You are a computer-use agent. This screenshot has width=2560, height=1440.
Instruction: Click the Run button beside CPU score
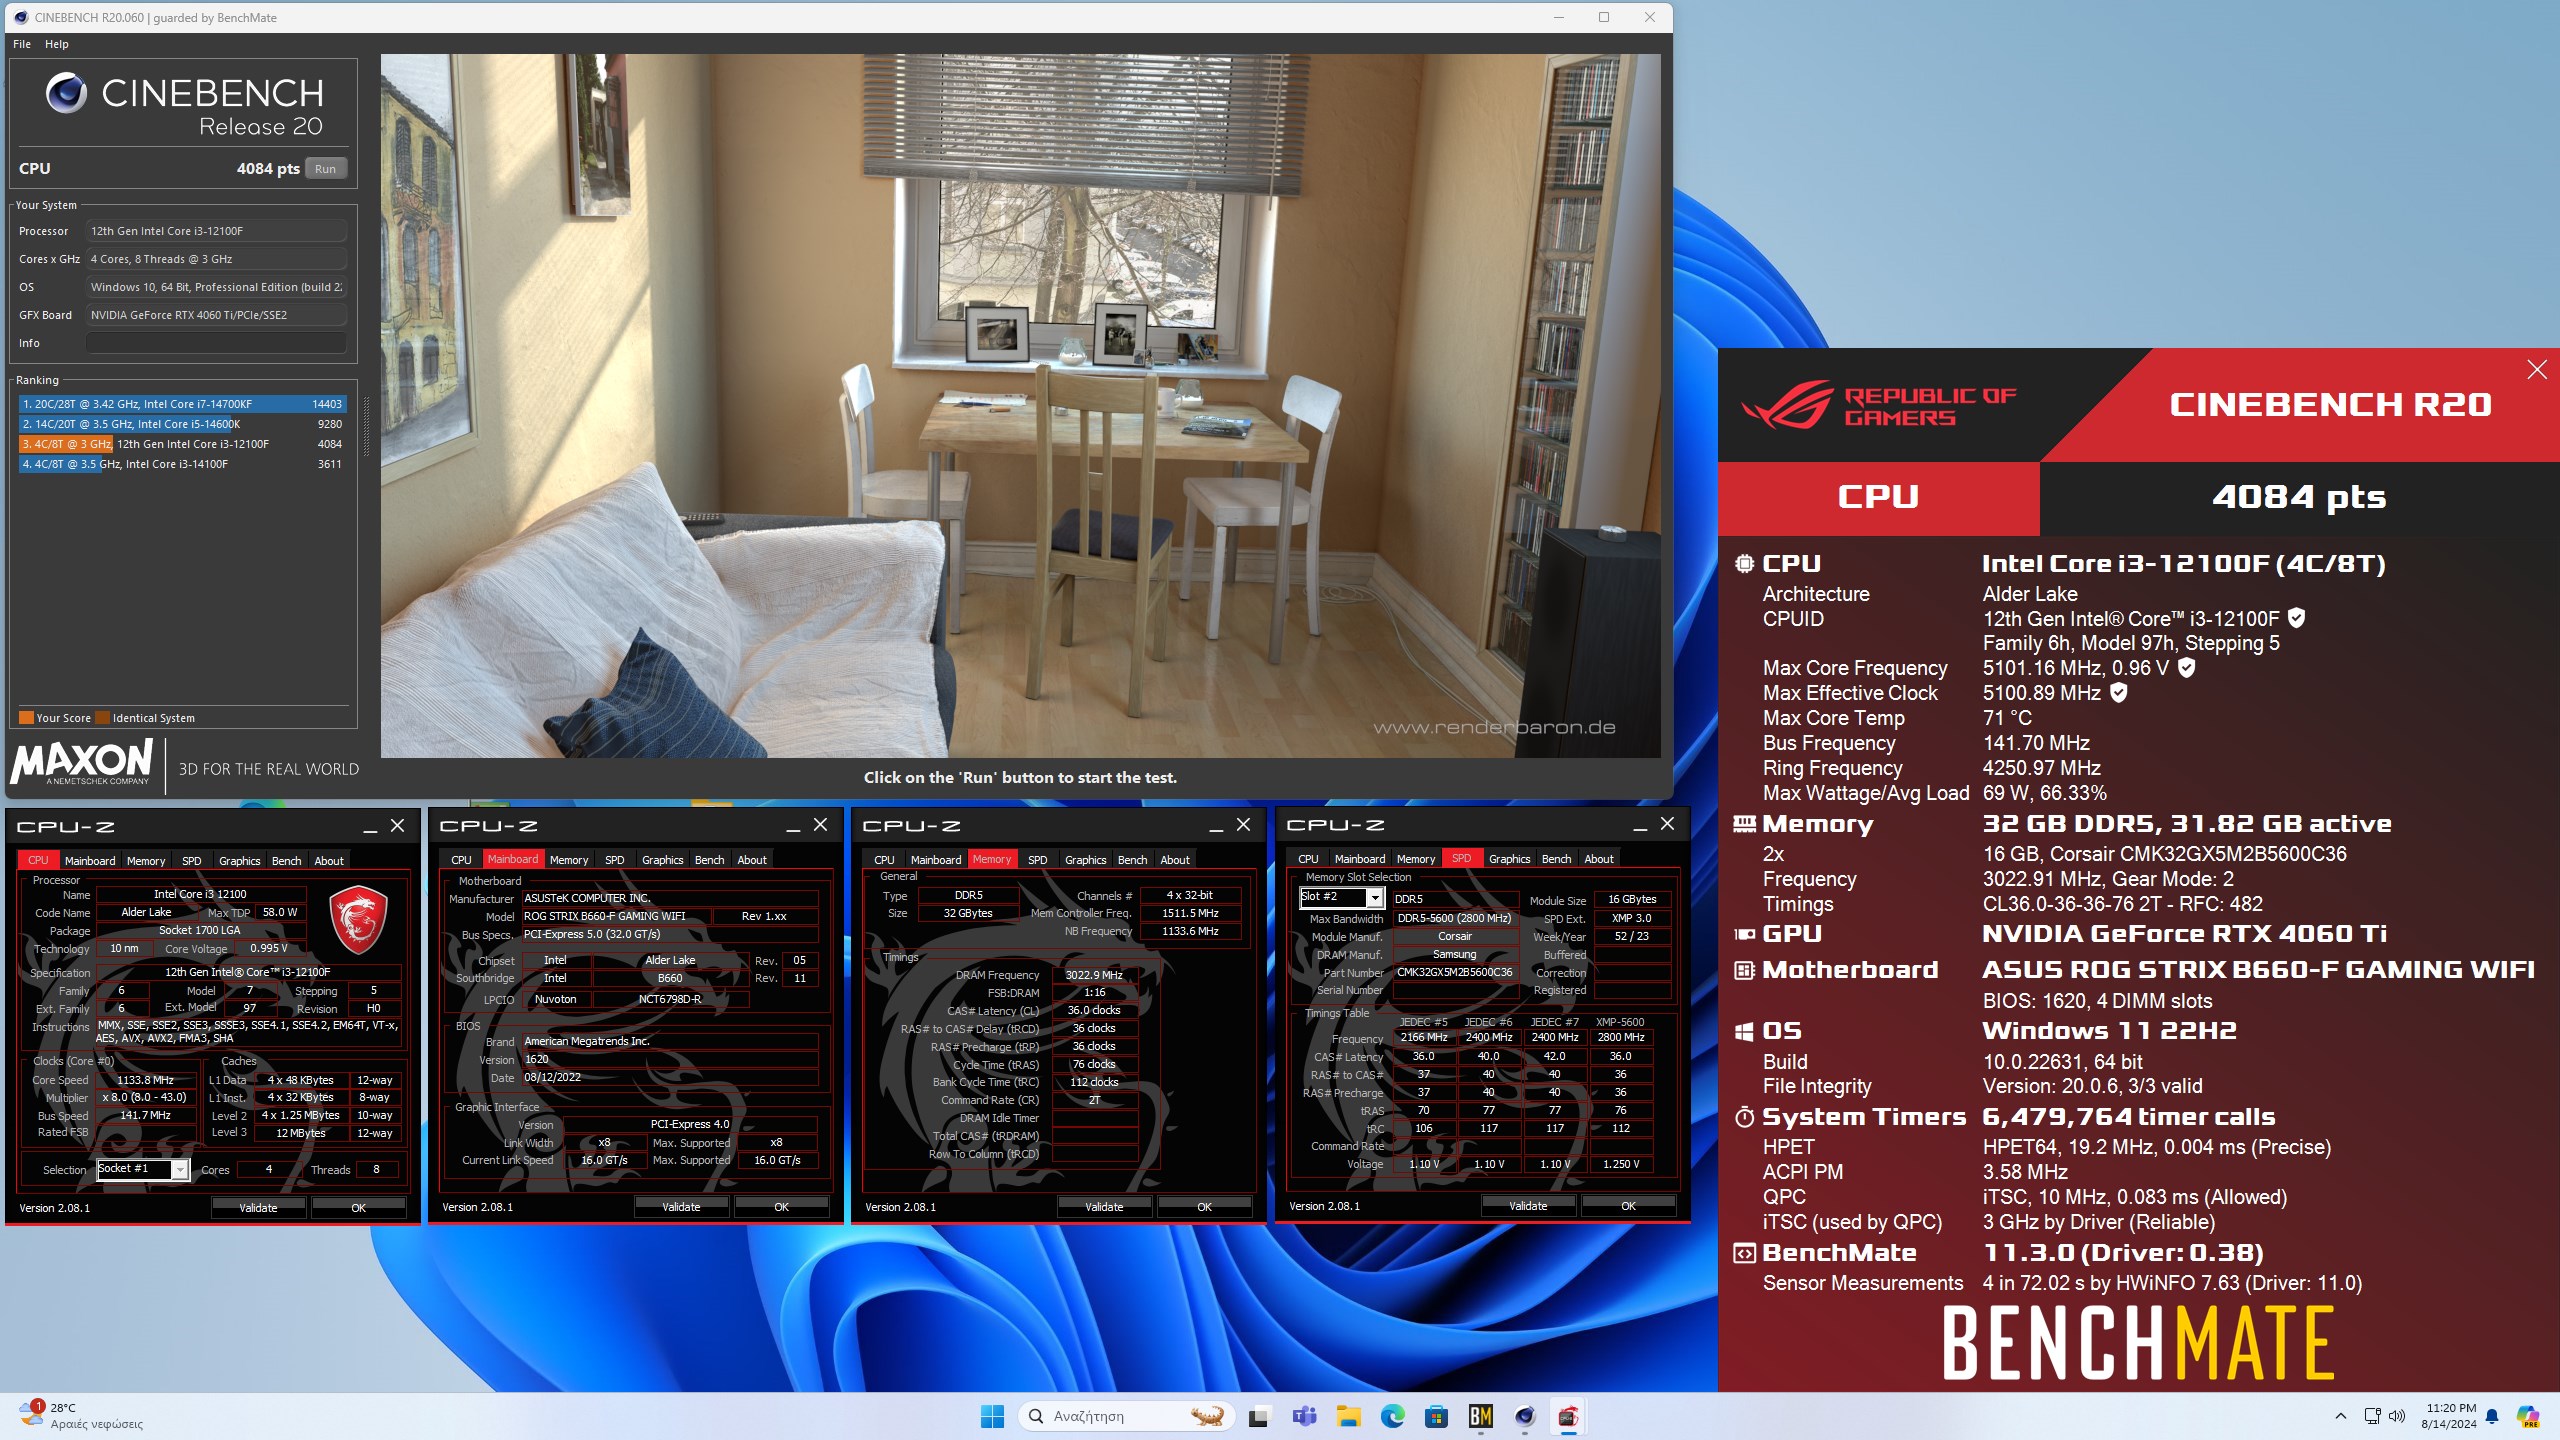point(326,169)
